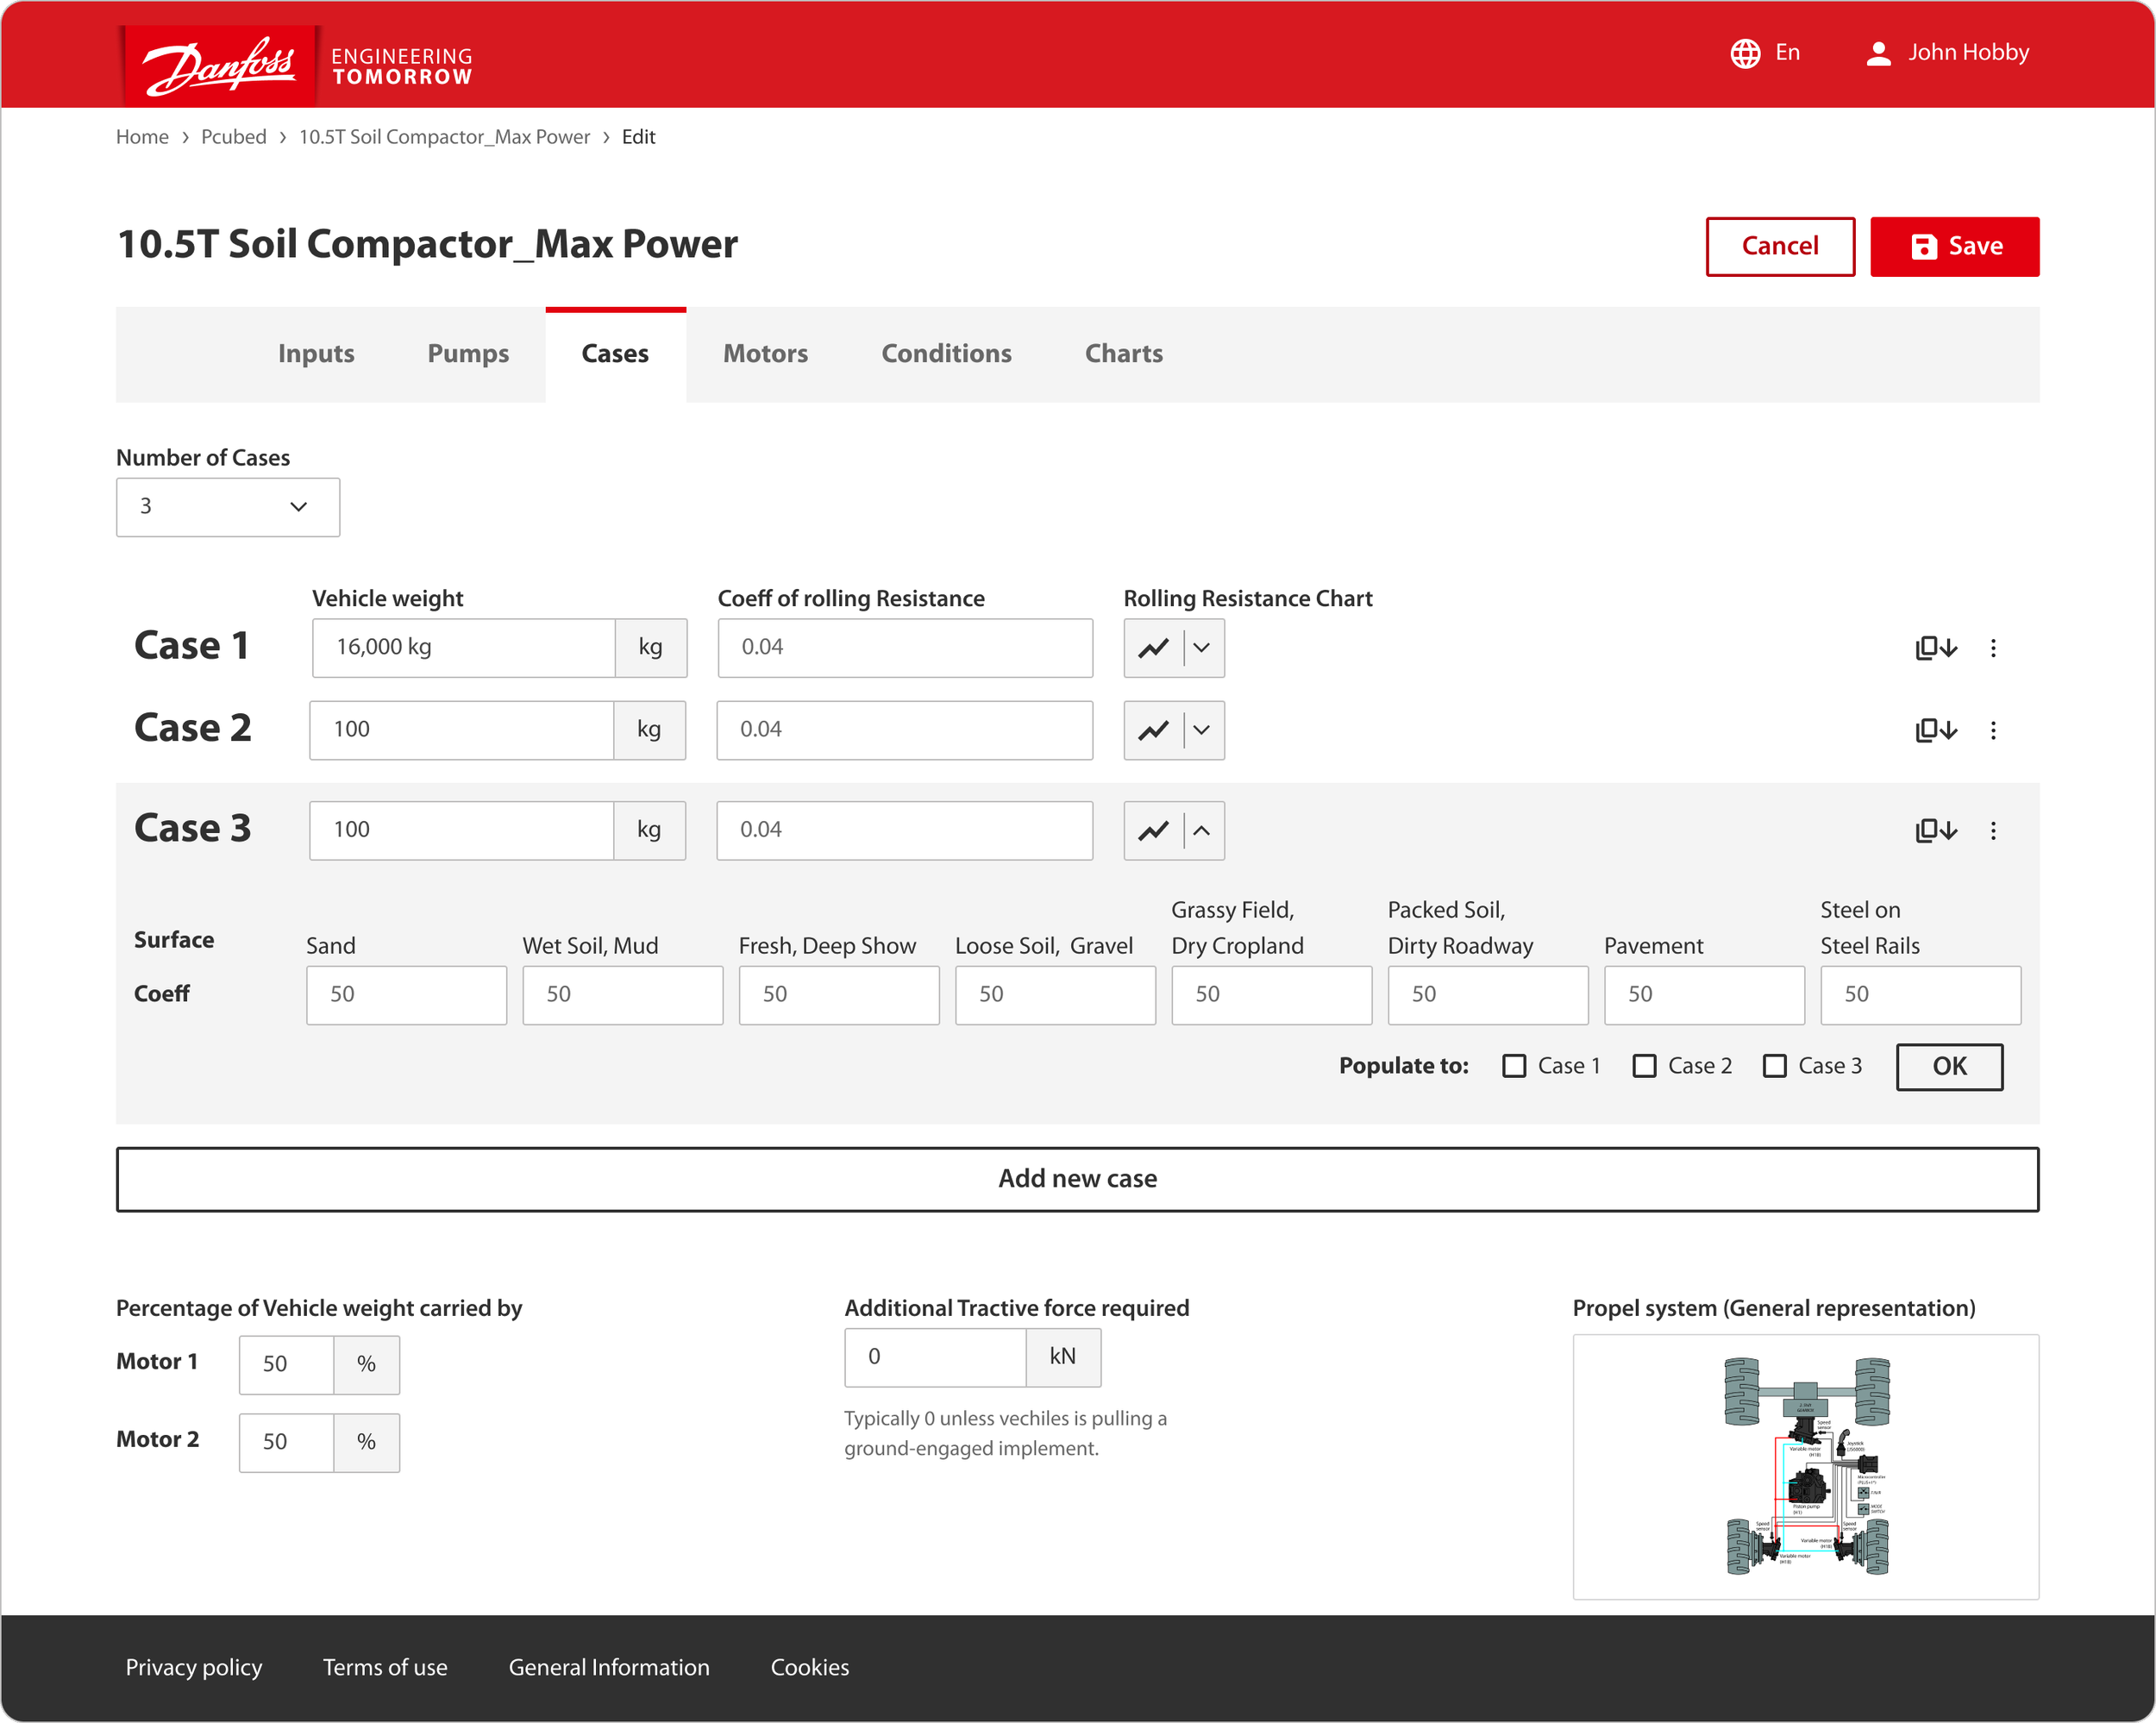Expand Case 1 rolling resistance chart chevron
Viewport: 2156px width, 1723px height.
[1202, 648]
